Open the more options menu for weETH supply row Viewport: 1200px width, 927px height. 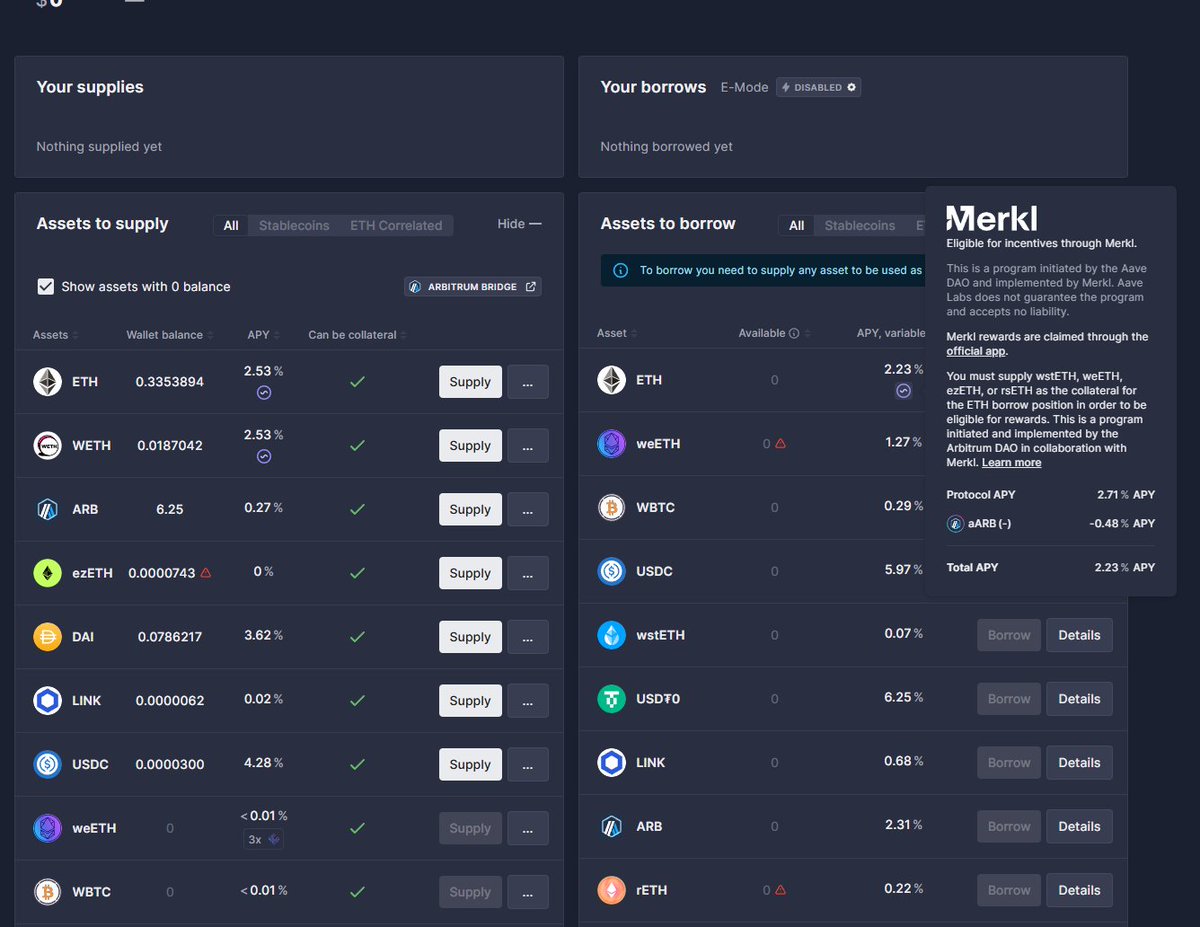coord(528,828)
